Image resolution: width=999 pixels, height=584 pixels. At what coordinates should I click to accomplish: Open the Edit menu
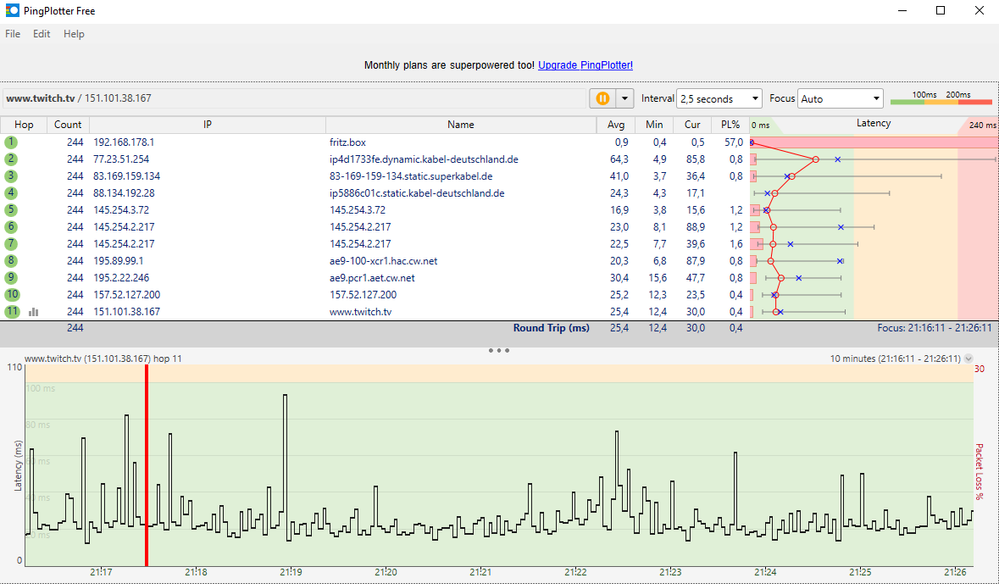pos(41,34)
